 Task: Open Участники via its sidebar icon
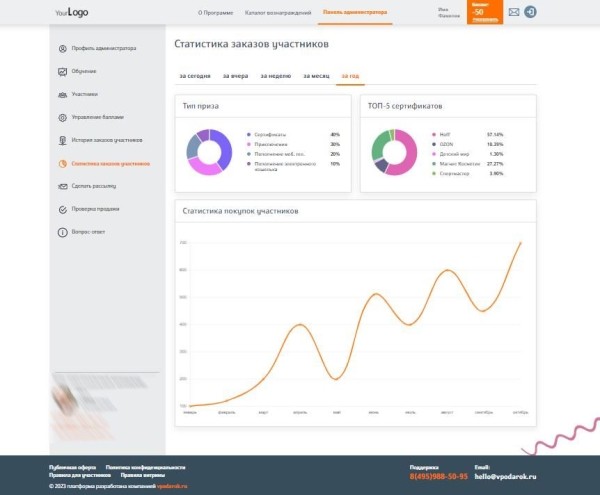(63, 94)
